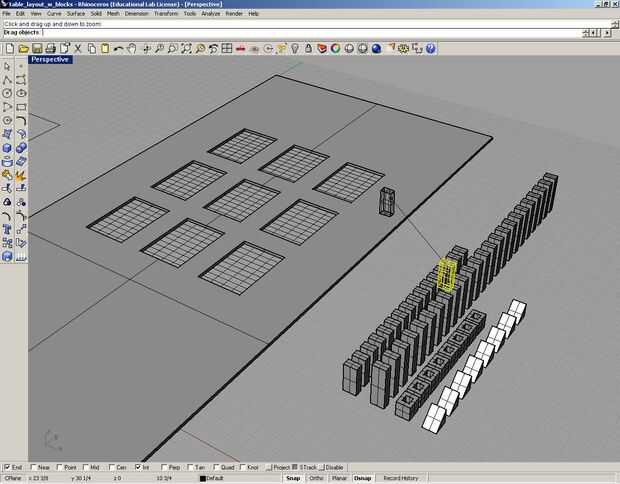Click the Save disk icon
This screenshot has height=484, width=620.
pos(37,49)
